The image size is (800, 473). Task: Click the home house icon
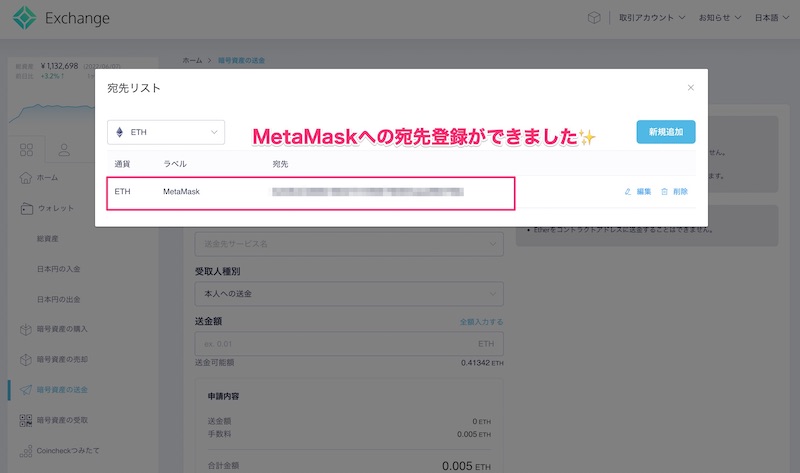26,178
